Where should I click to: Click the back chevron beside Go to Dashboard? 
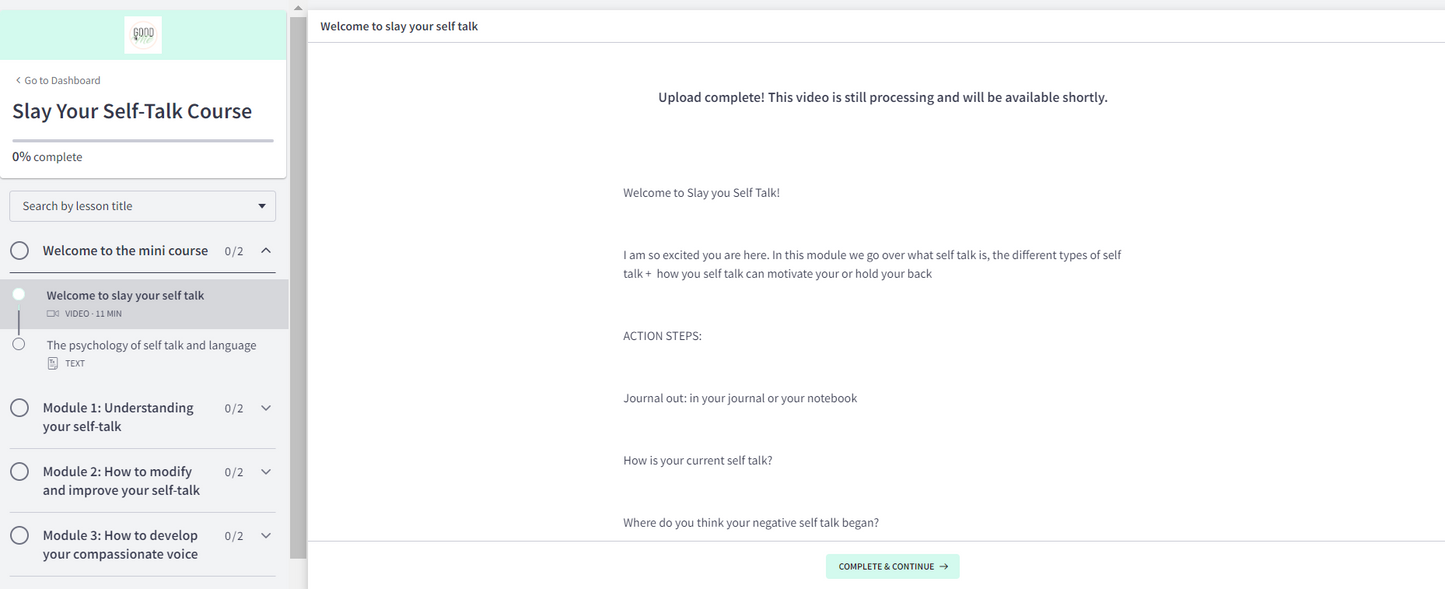18,81
